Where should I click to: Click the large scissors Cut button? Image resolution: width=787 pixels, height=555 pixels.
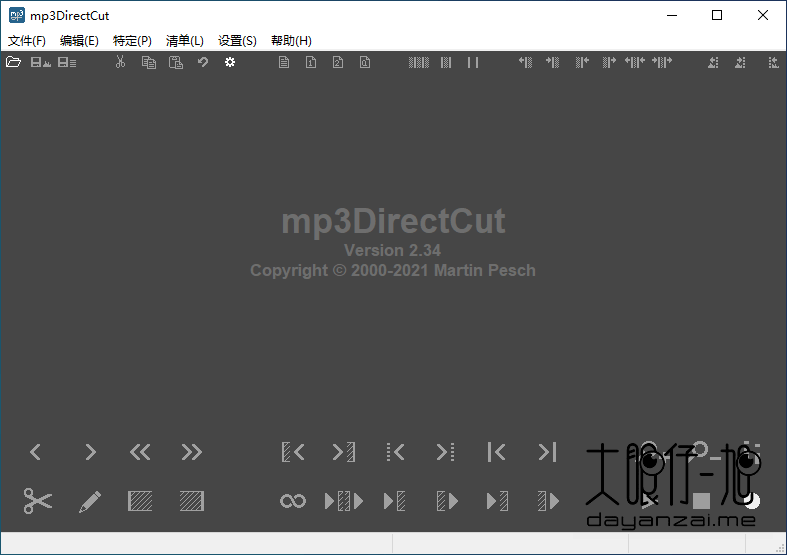[x=38, y=501]
